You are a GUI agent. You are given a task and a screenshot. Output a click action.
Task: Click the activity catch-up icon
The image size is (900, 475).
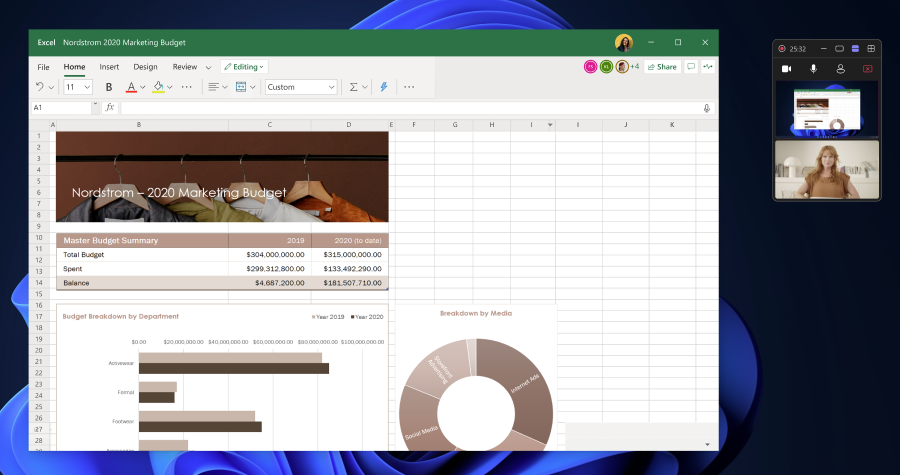[708, 67]
